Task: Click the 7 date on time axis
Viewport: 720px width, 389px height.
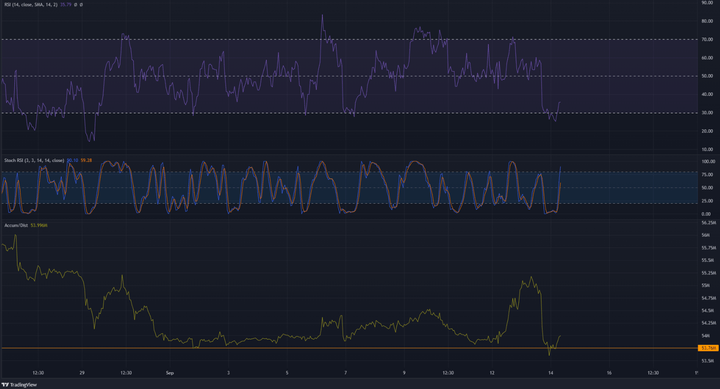Action: coord(345,373)
